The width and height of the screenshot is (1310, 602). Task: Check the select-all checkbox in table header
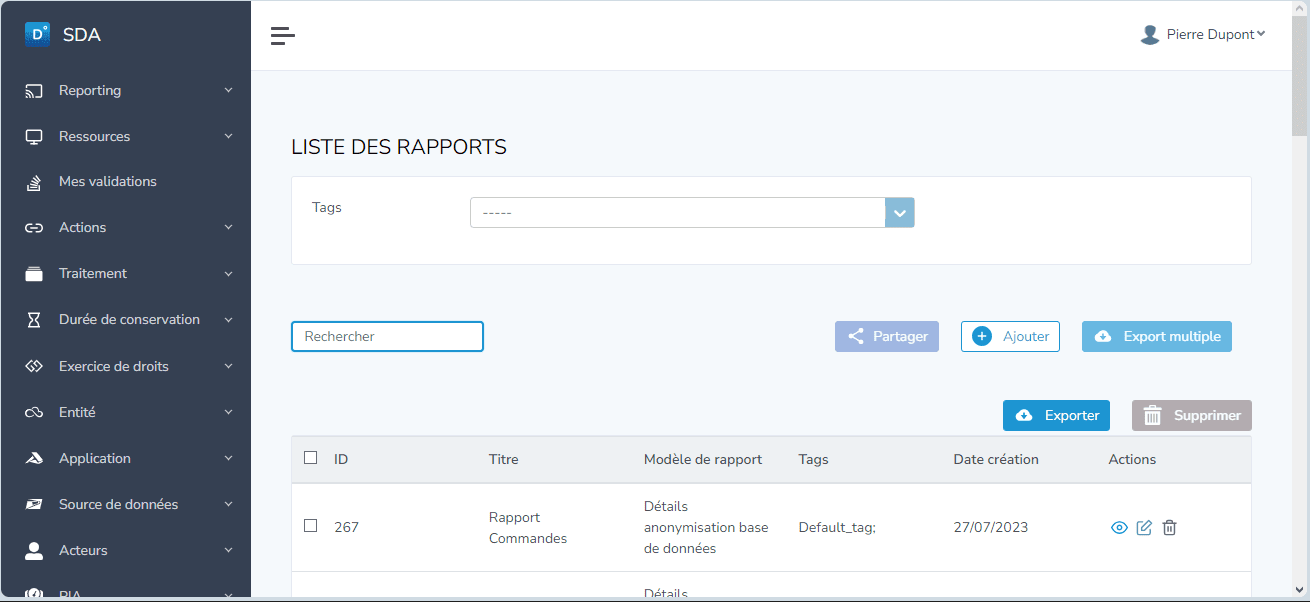coord(310,457)
